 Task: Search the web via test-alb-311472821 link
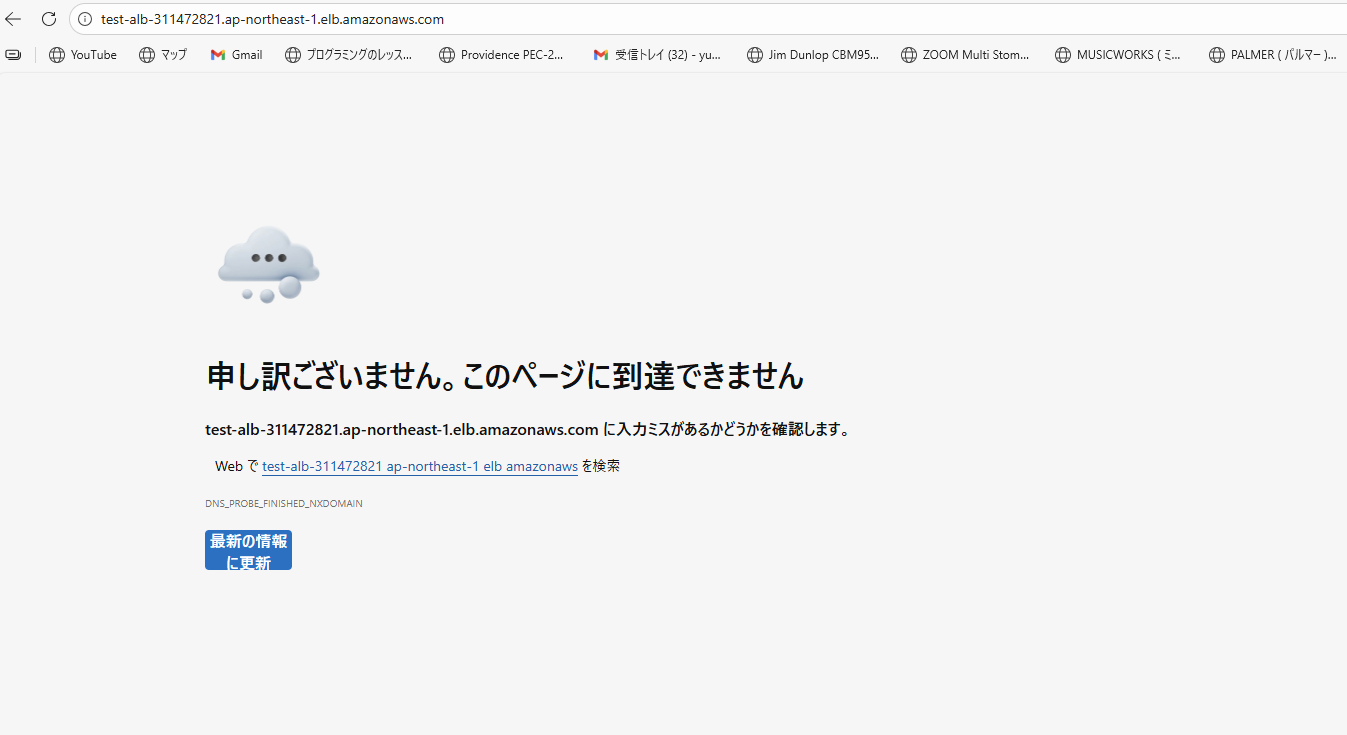420,466
